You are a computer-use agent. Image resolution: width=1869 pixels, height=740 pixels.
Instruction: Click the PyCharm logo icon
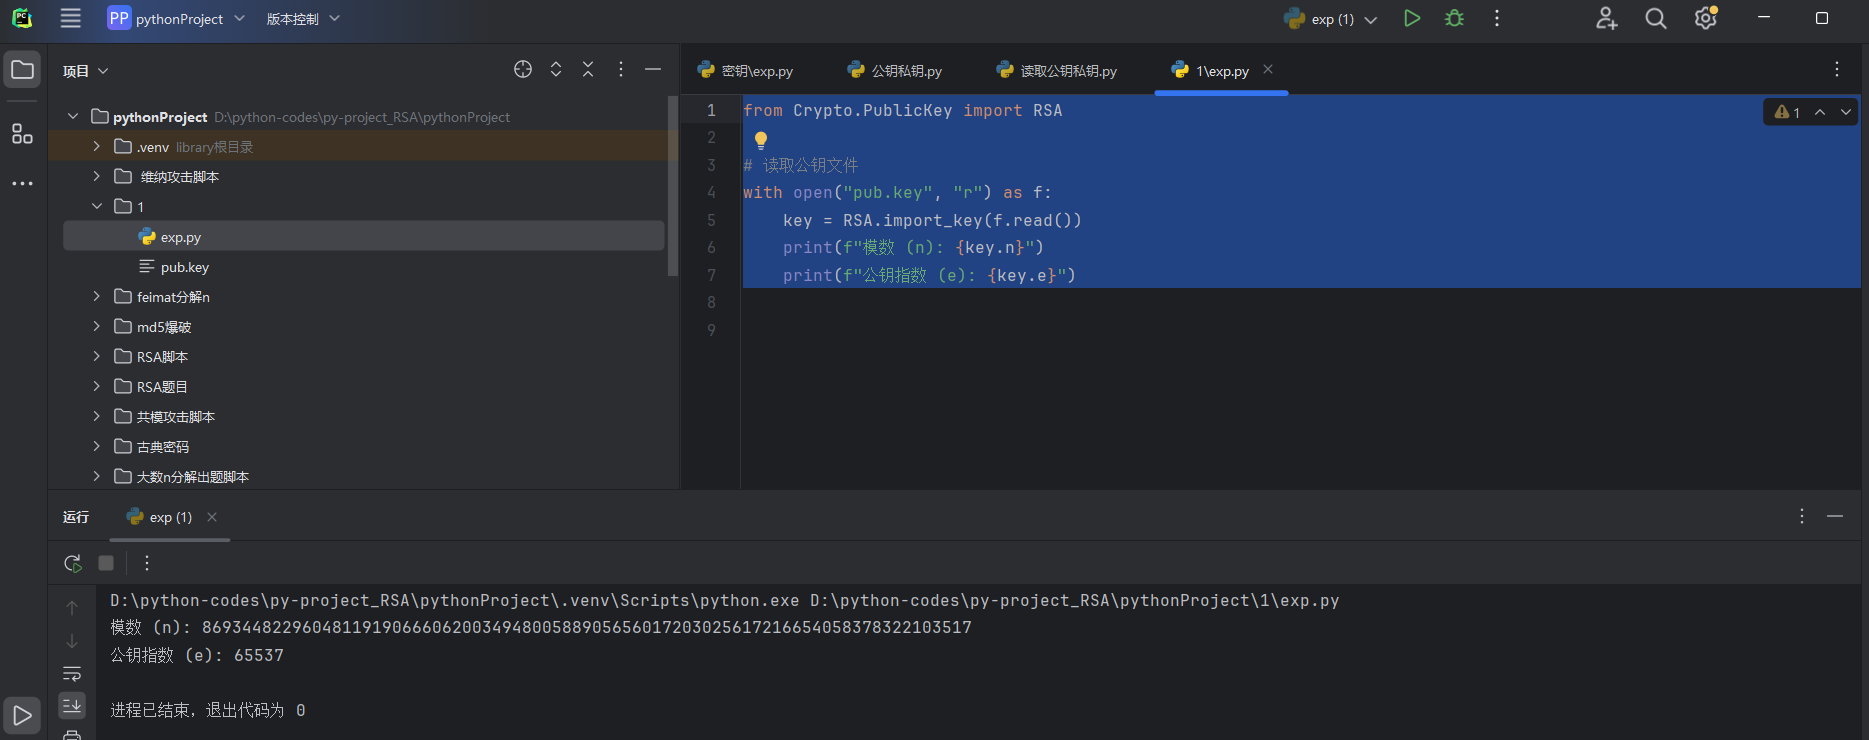click(x=22, y=18)
